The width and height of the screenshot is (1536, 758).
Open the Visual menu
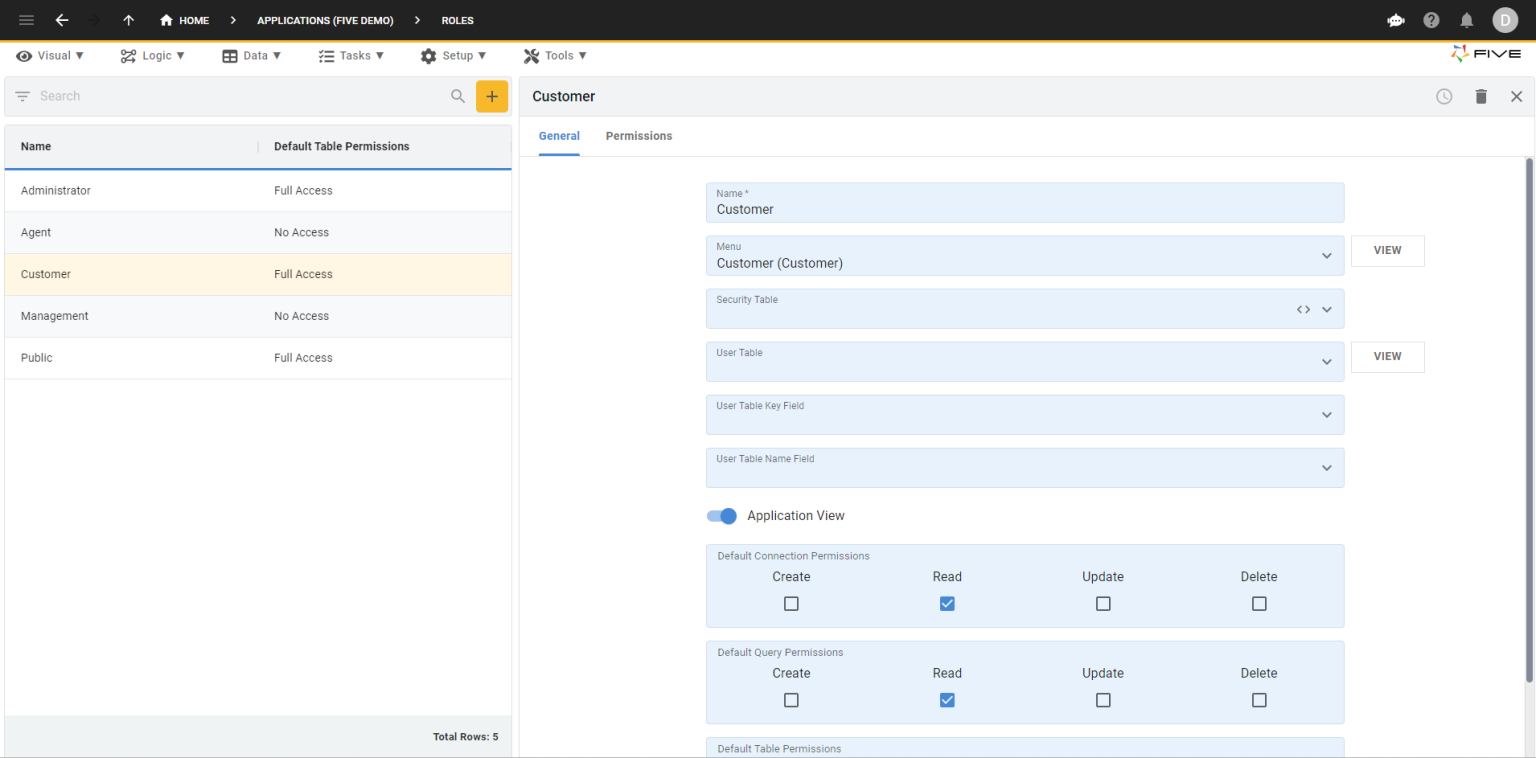(x=48, y=55)
